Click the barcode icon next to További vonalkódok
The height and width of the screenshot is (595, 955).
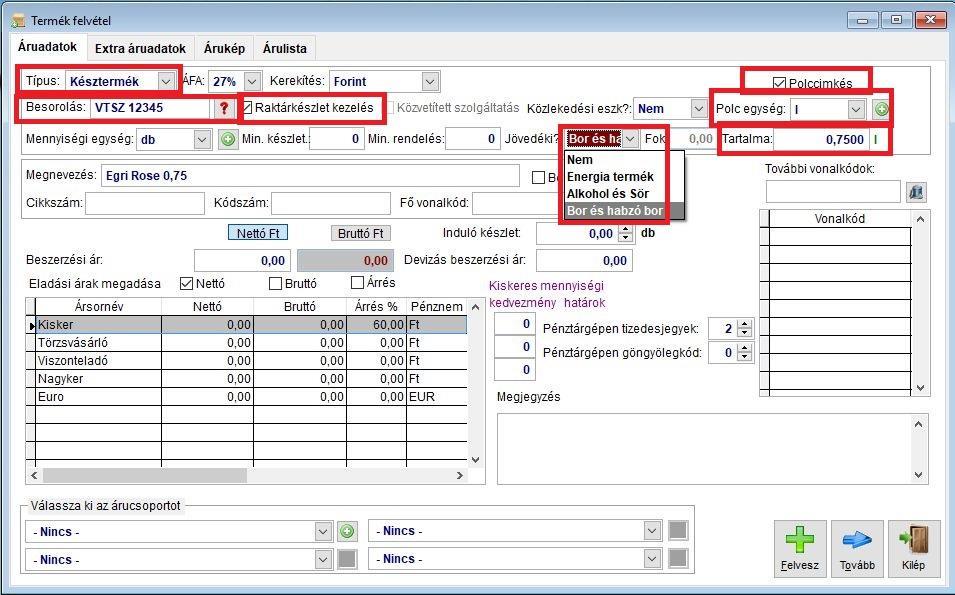point(917,192)
